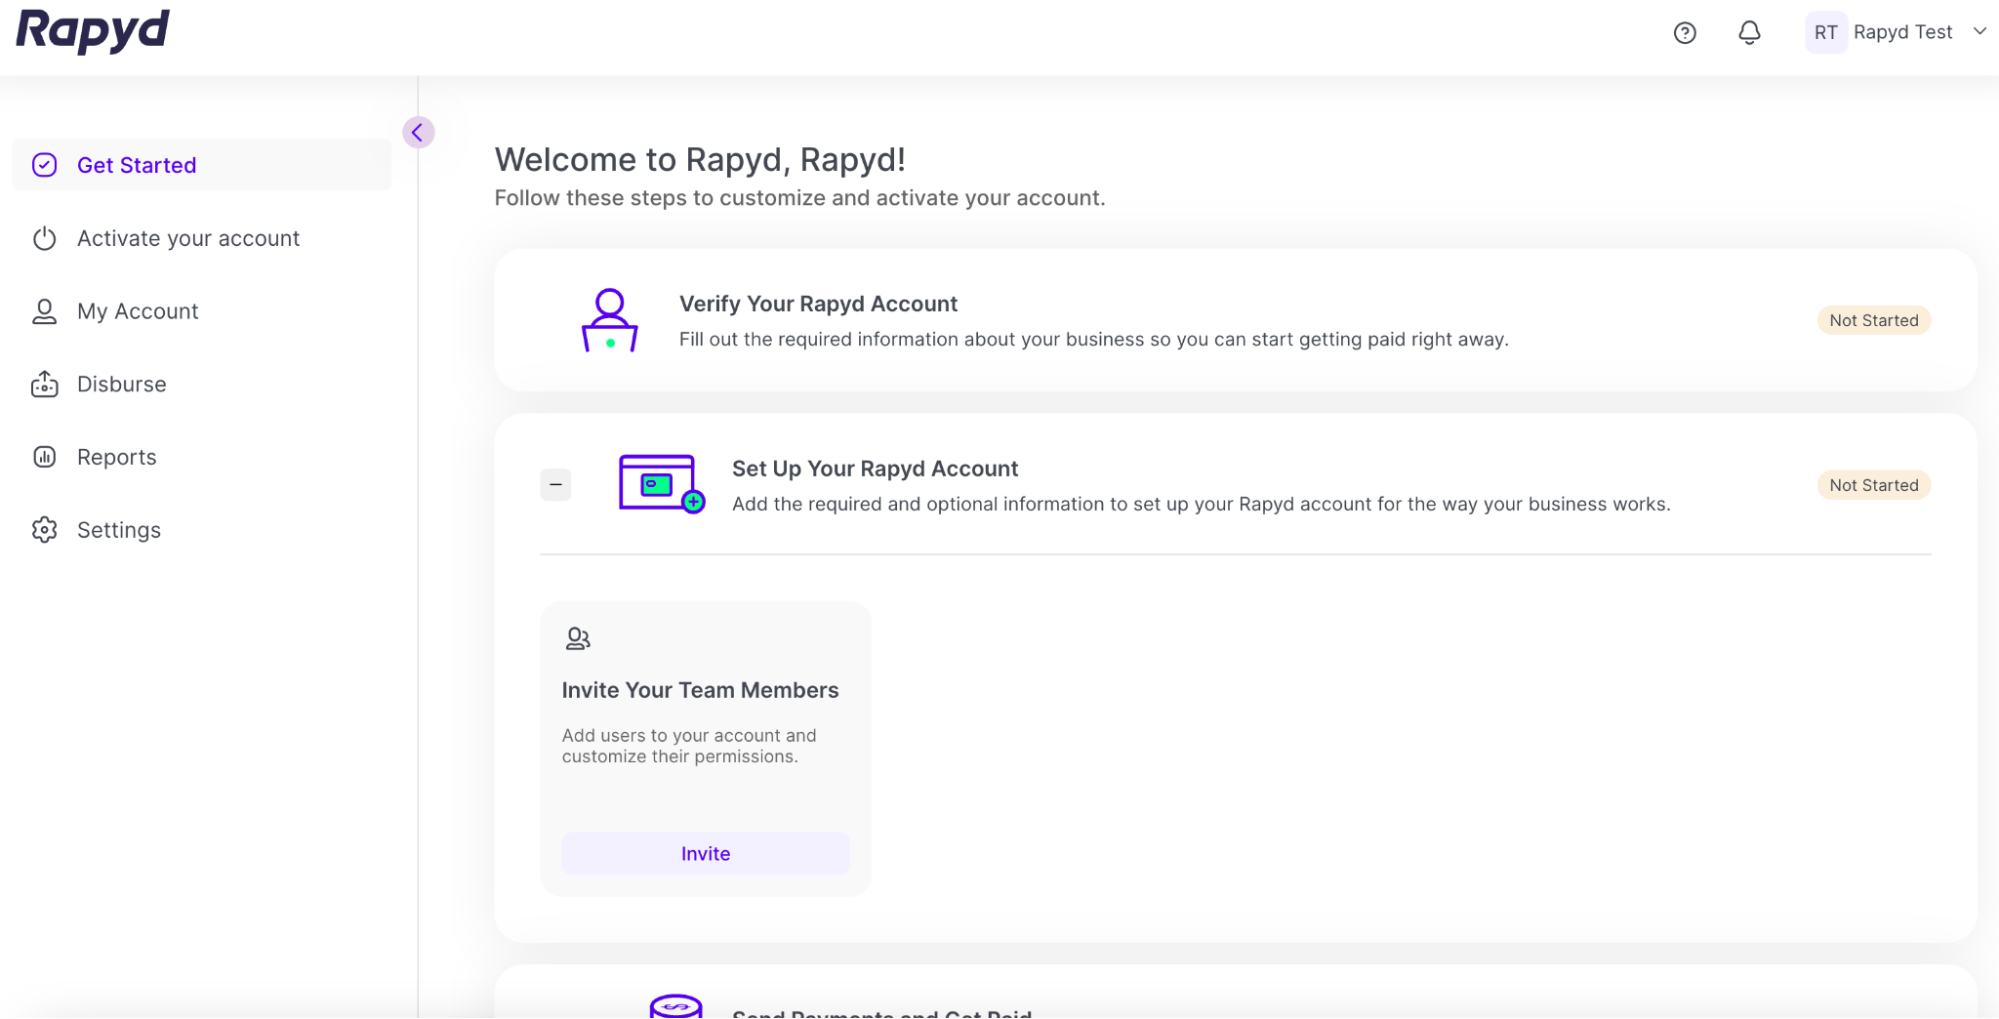Collapse the Set Up Your Rapyd Account section

[x=556, y=485]
